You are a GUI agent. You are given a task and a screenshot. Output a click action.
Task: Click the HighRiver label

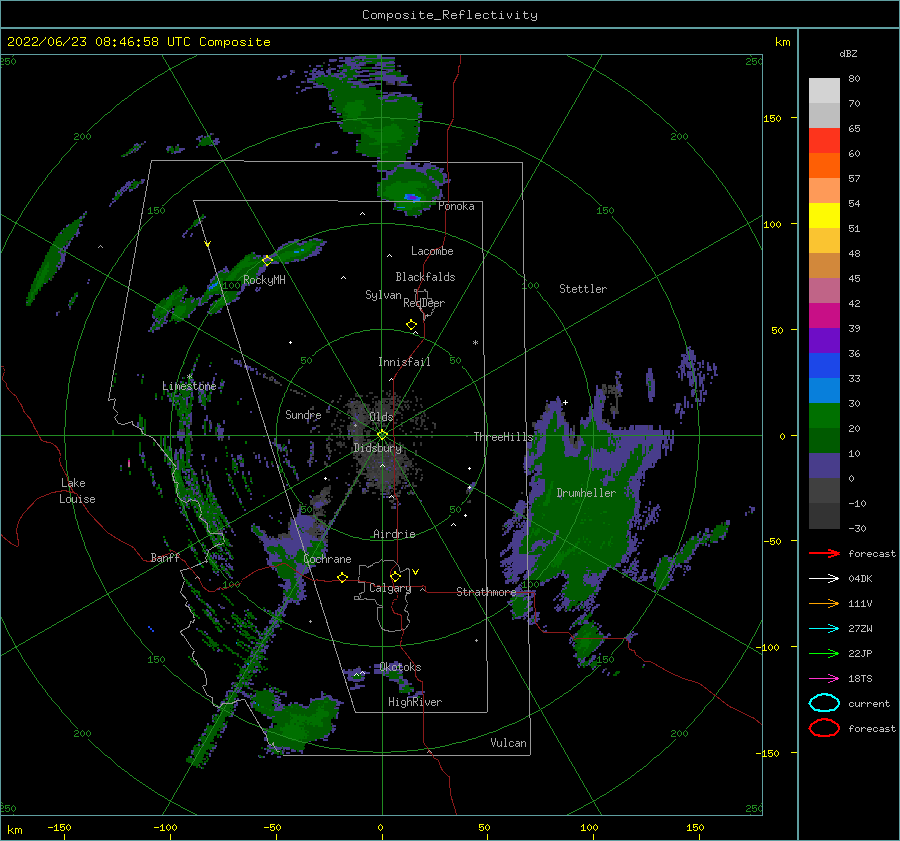[x=415, y=702]
